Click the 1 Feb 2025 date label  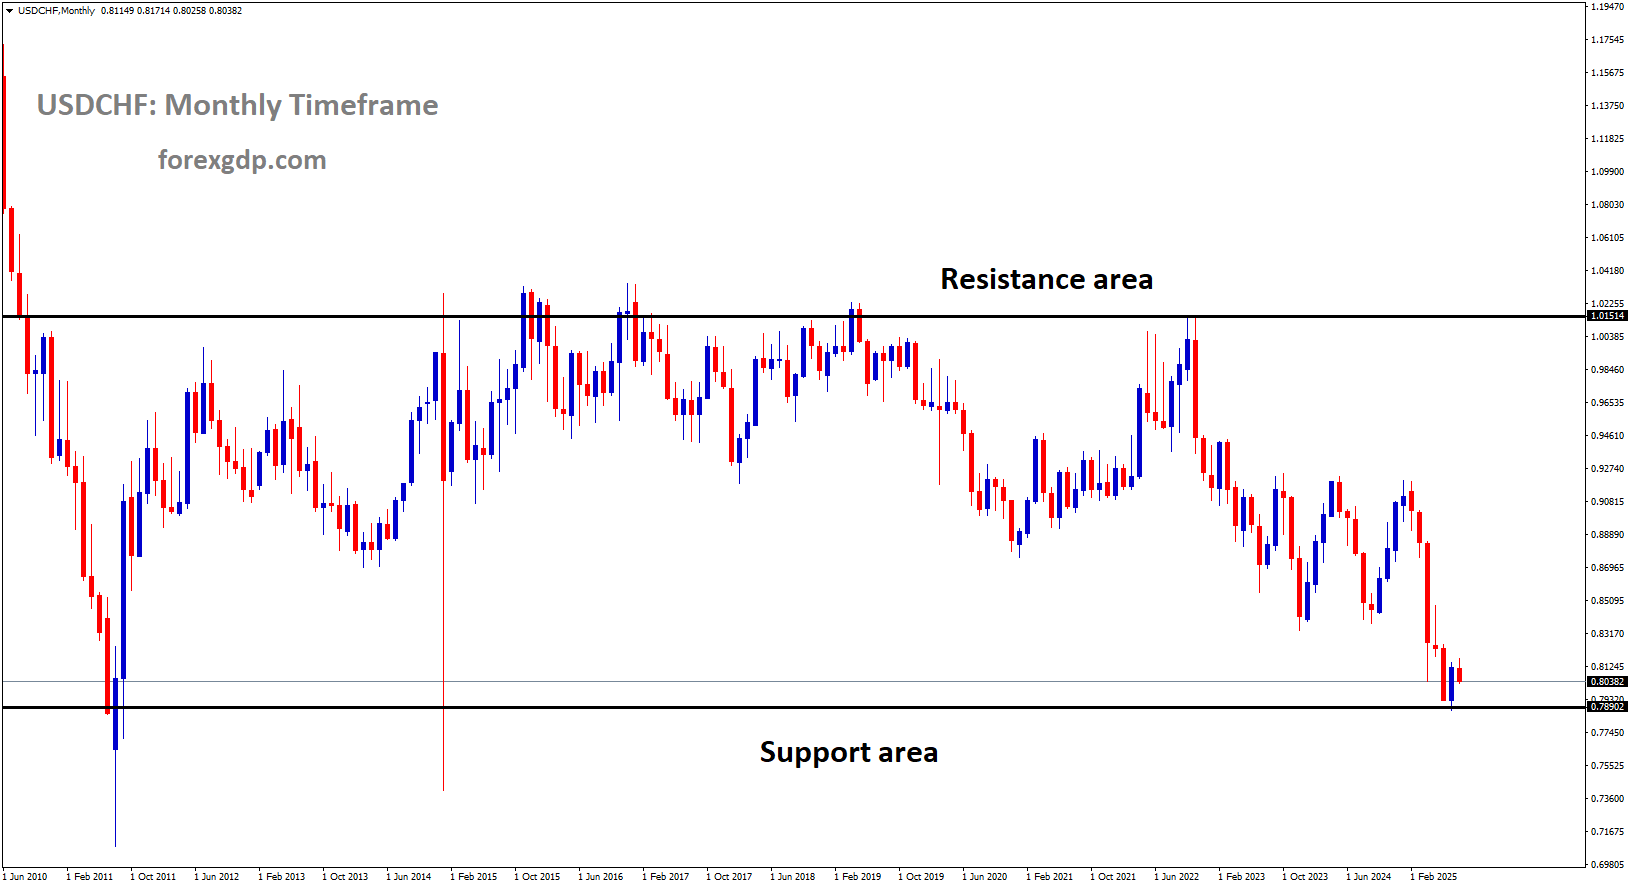coord(1434,877)
